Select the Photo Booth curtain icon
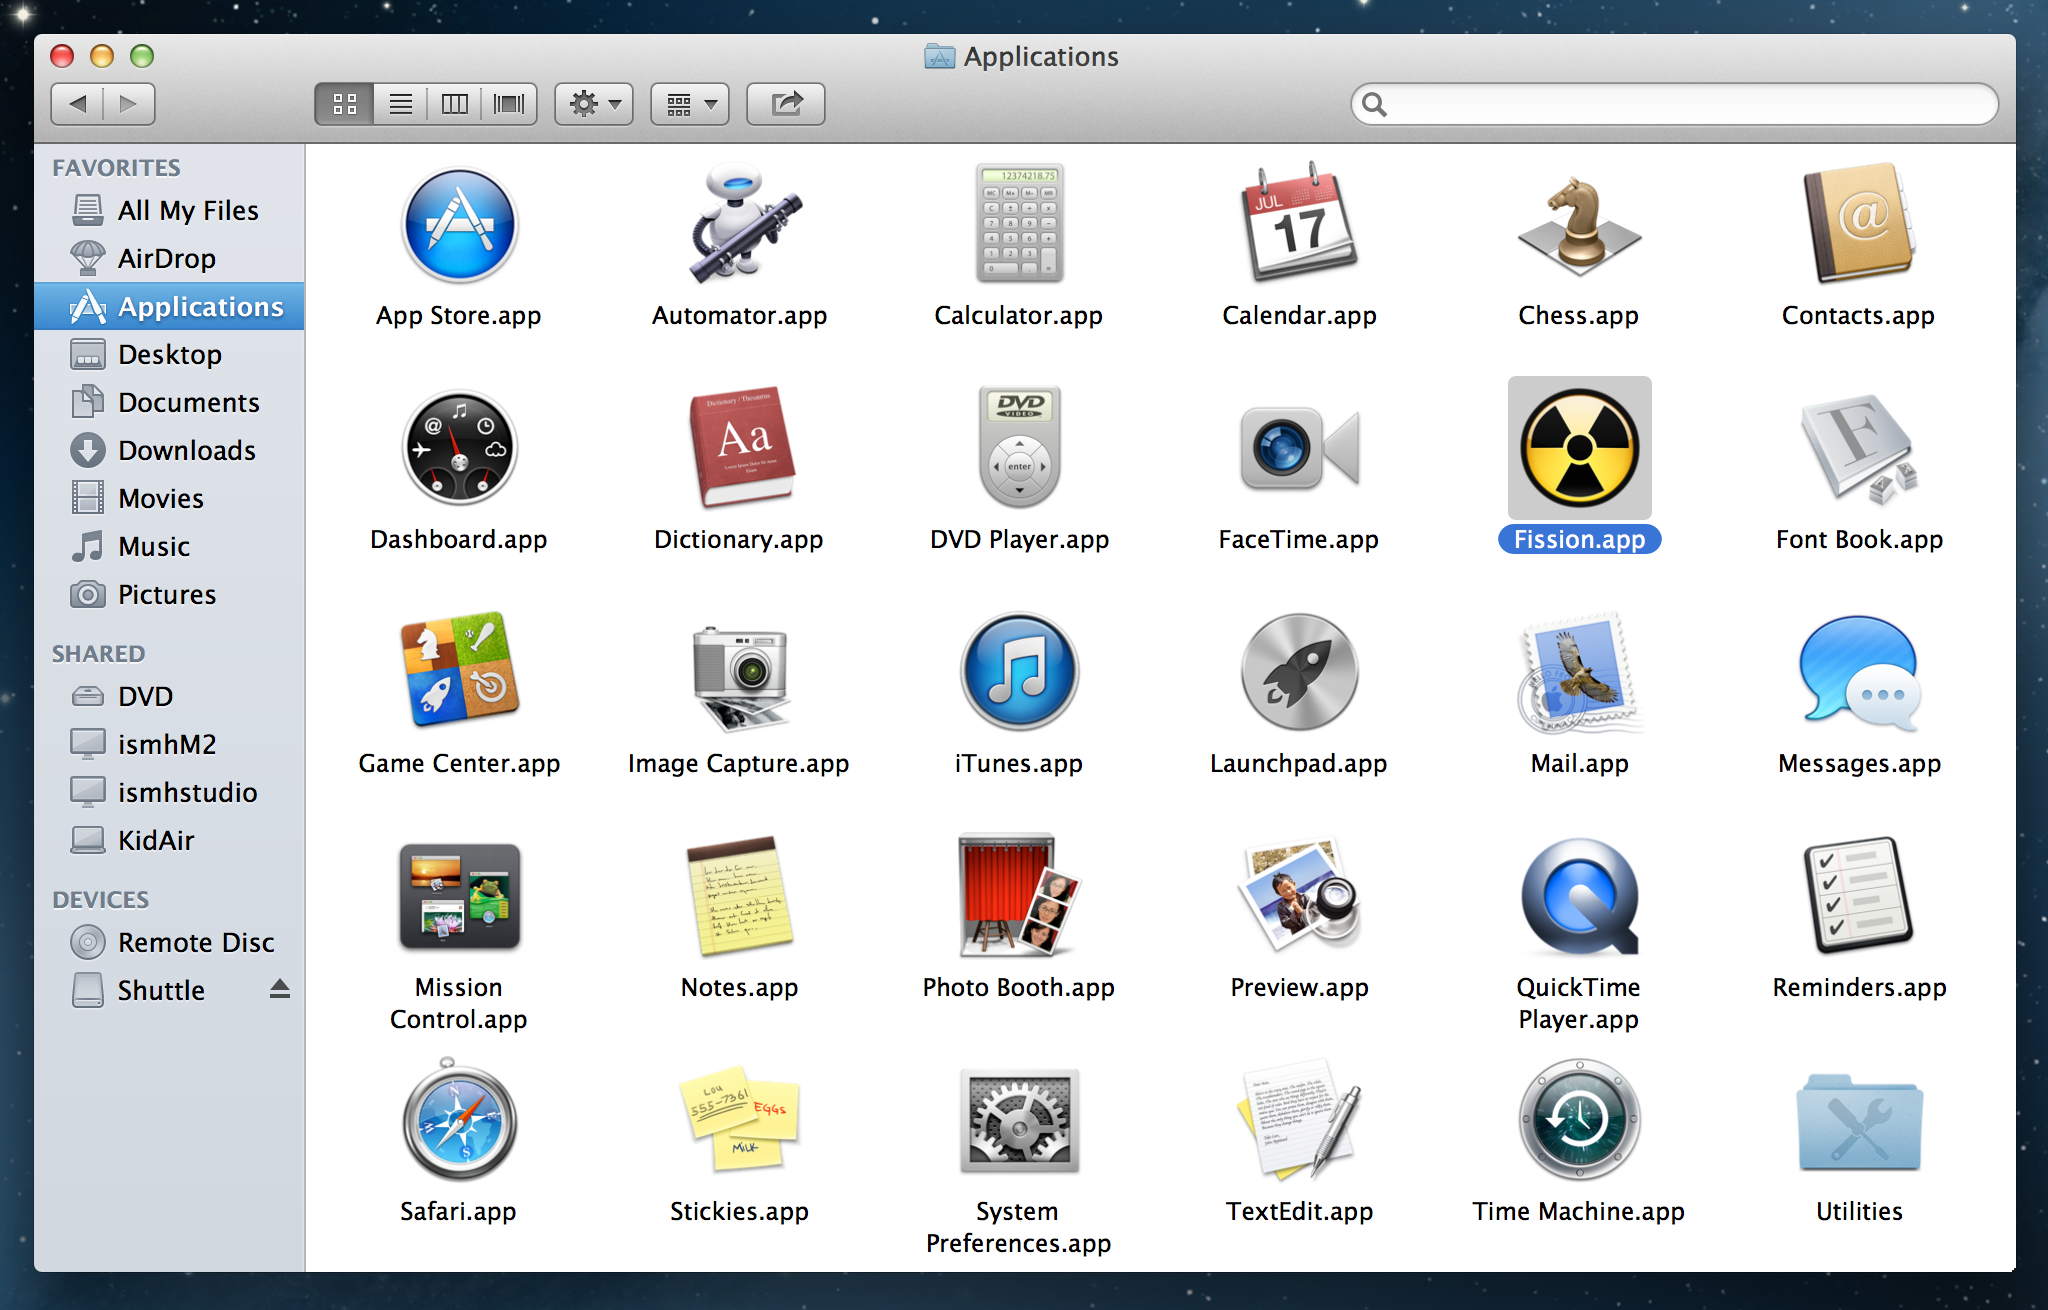Viewport: 2048px width, 1310px height. click(x=1019, y=895)
